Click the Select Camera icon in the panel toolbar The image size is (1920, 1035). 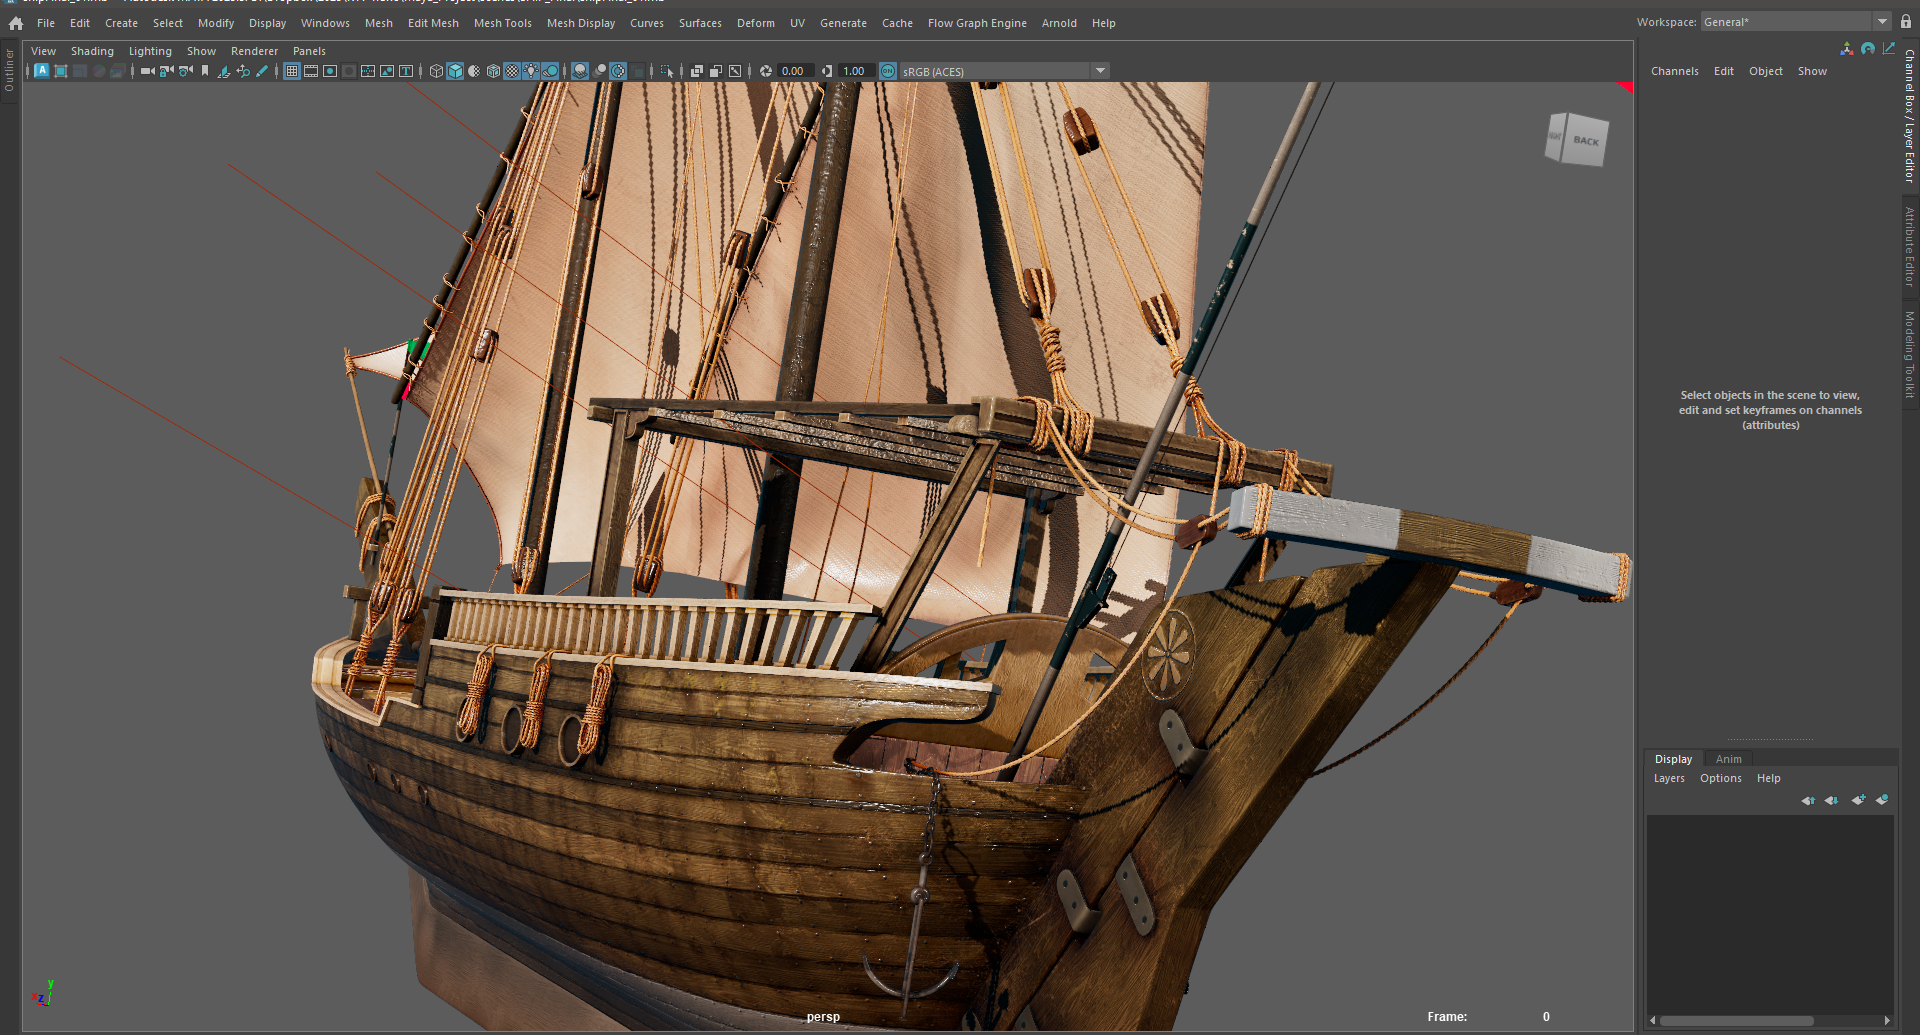click(x=148, y=71)
